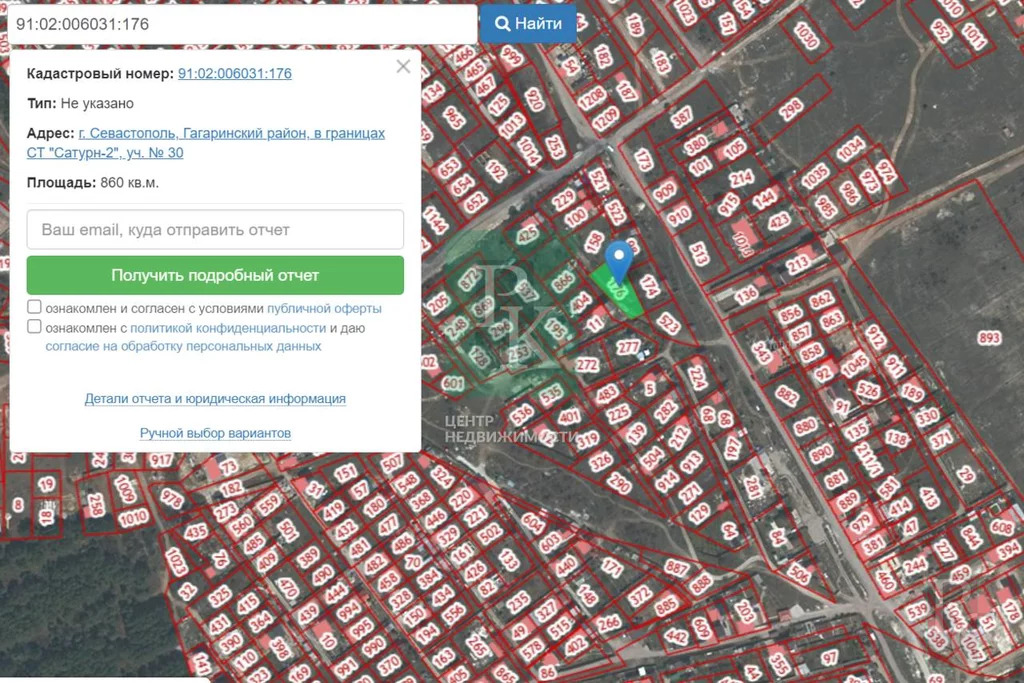
Task: Open the публичной оферты link
Action: click(x=324, y=308)
